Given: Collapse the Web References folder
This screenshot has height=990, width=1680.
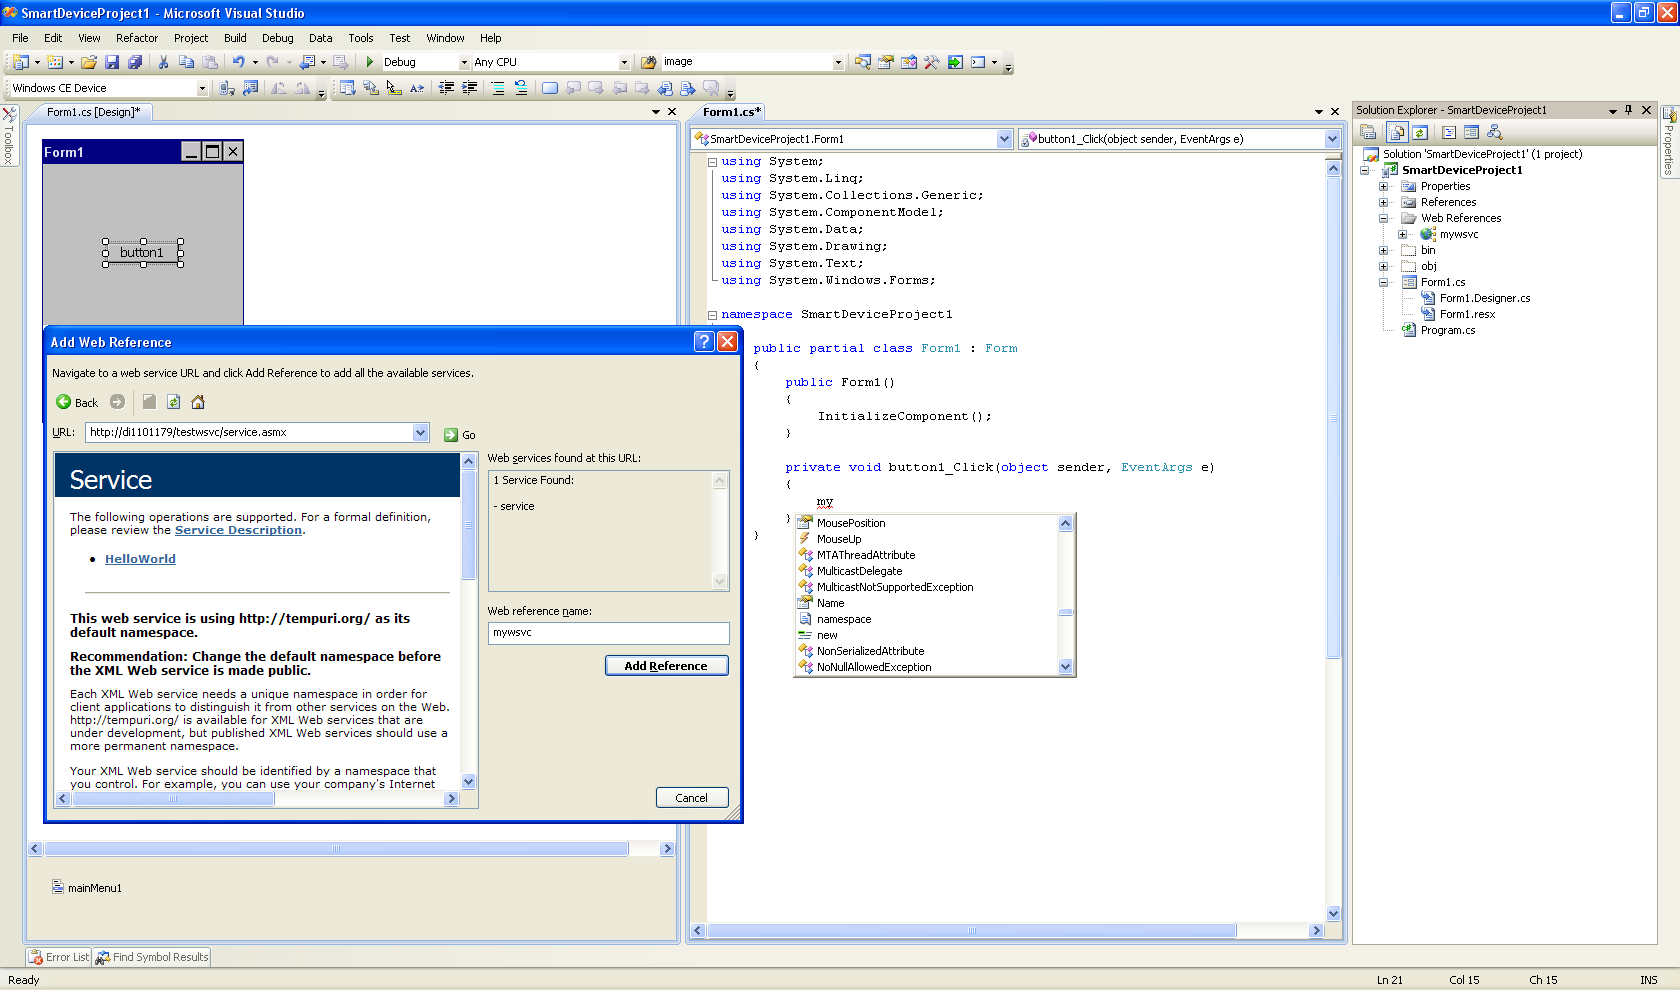Looking at the screenshot, I should pos(1383,218).
